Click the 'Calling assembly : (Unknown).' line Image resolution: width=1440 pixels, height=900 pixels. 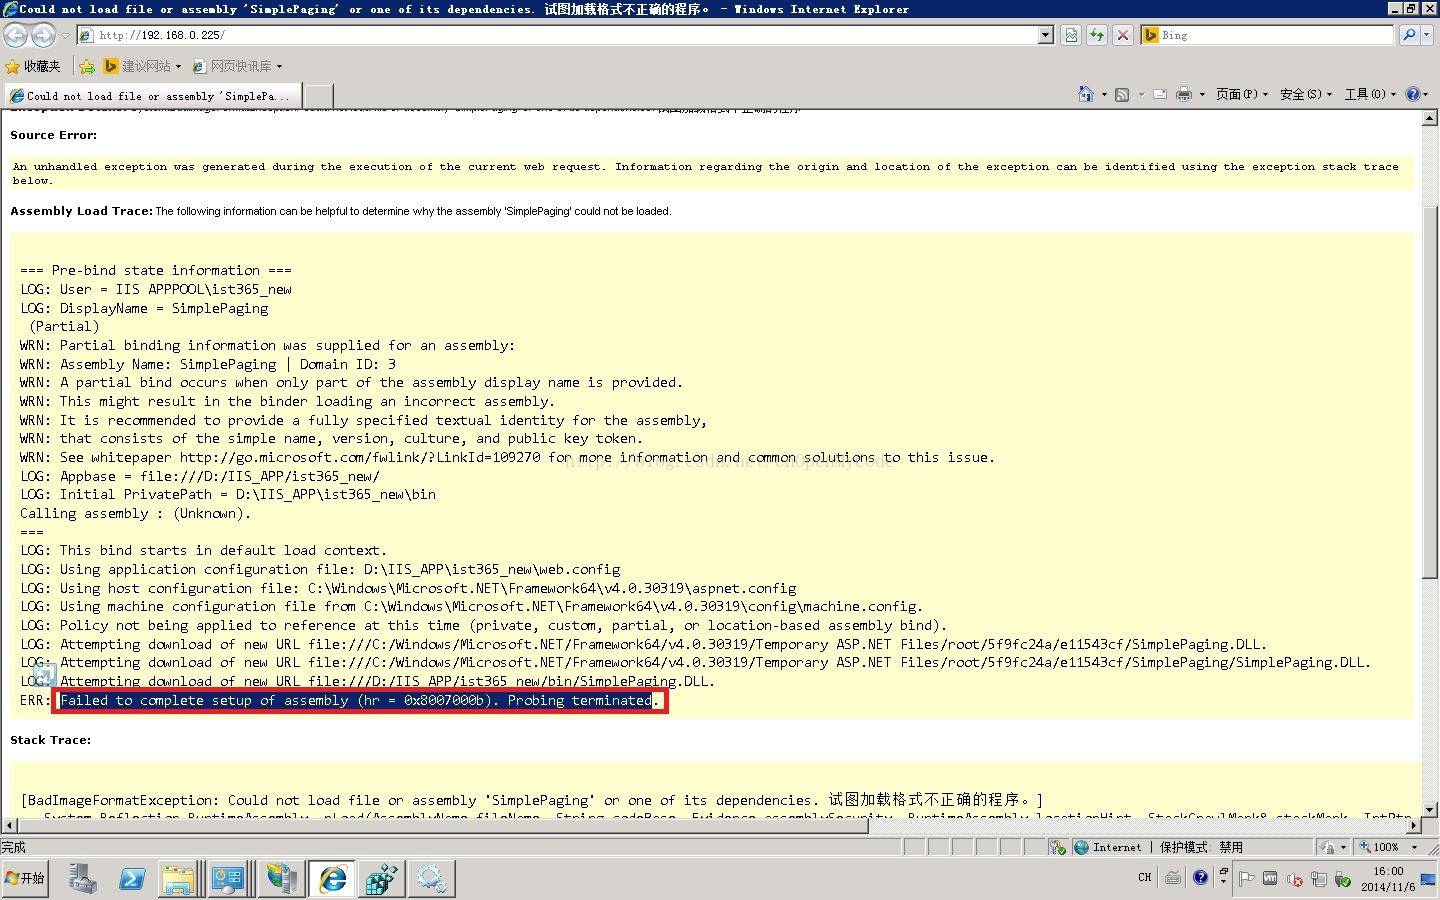(x=135, y=513)
